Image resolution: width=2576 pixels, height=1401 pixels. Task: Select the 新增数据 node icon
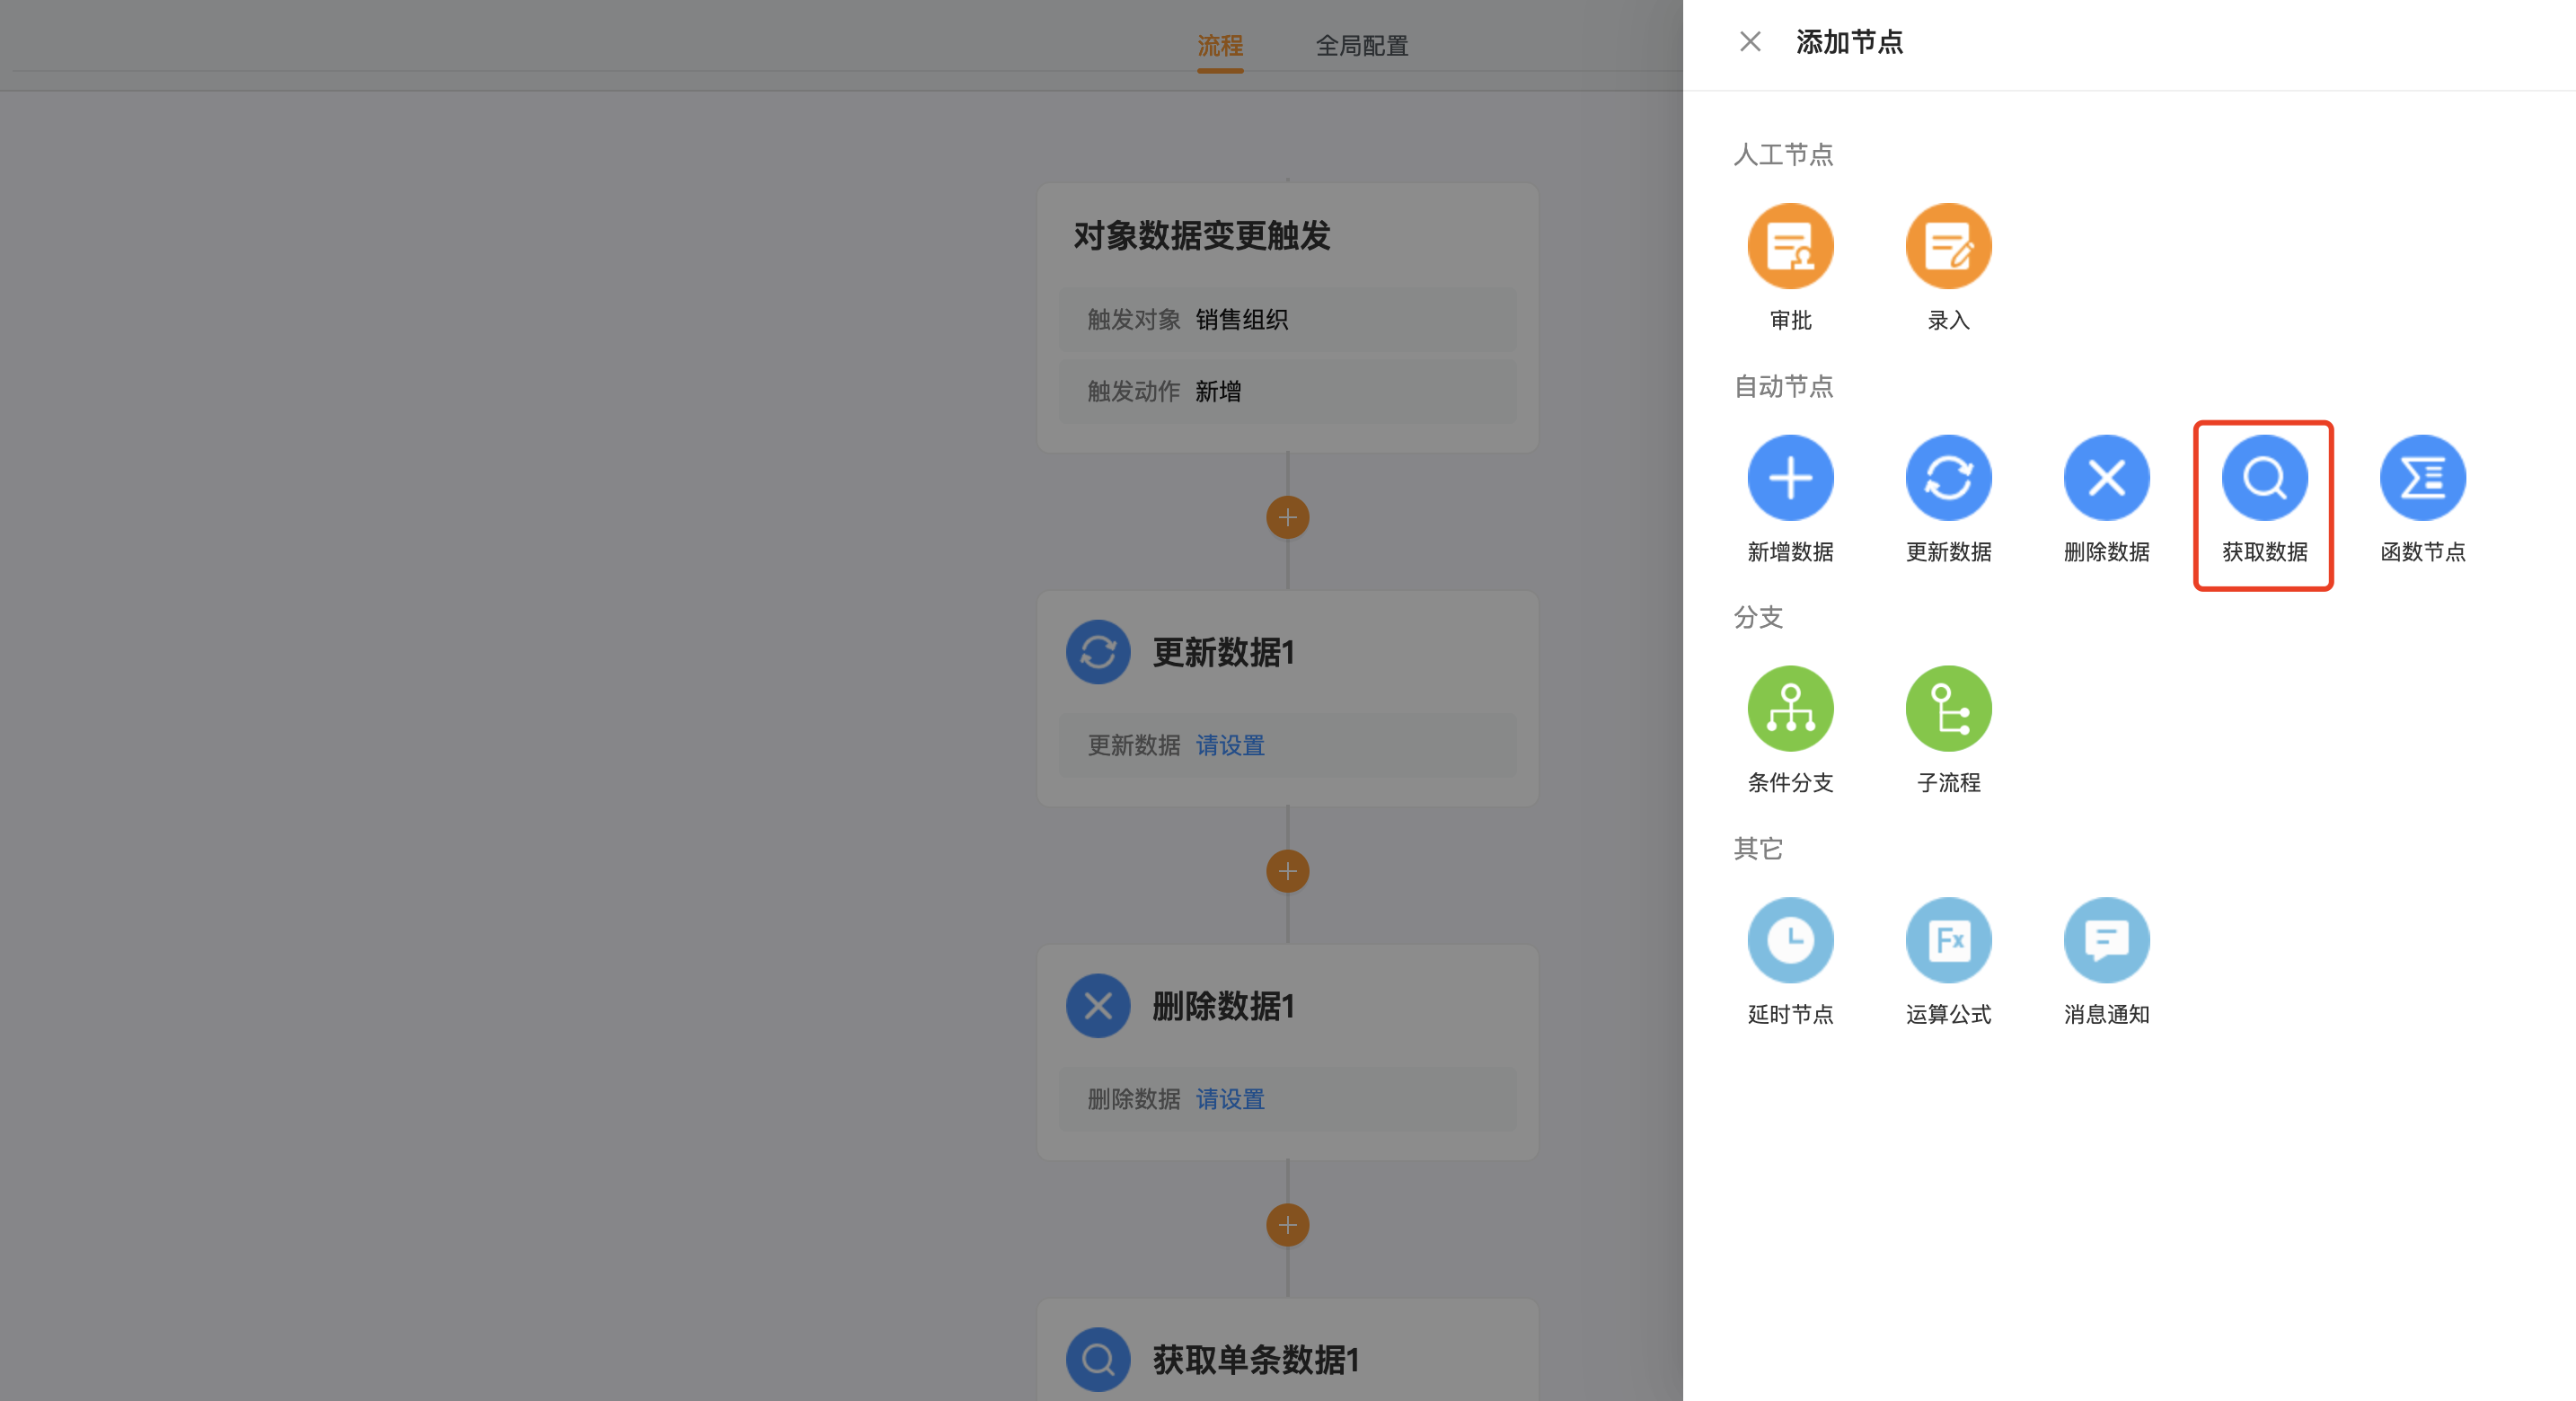click(x=1790, y=477)
